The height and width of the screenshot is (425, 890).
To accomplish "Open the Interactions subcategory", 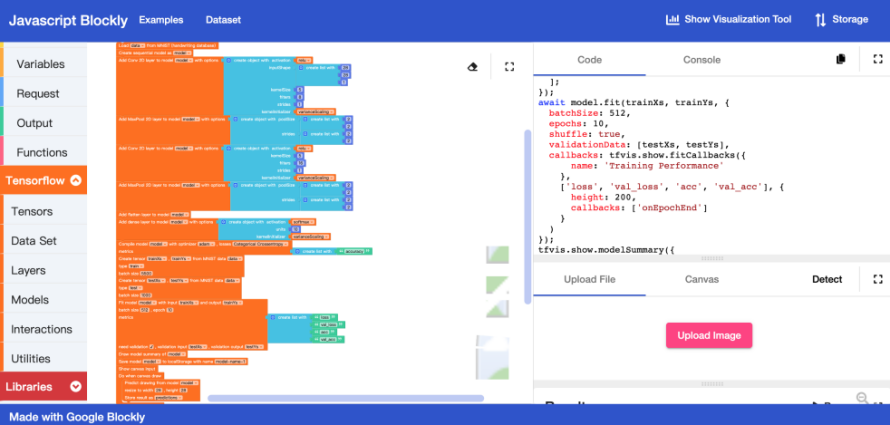I will coord(45,329).
